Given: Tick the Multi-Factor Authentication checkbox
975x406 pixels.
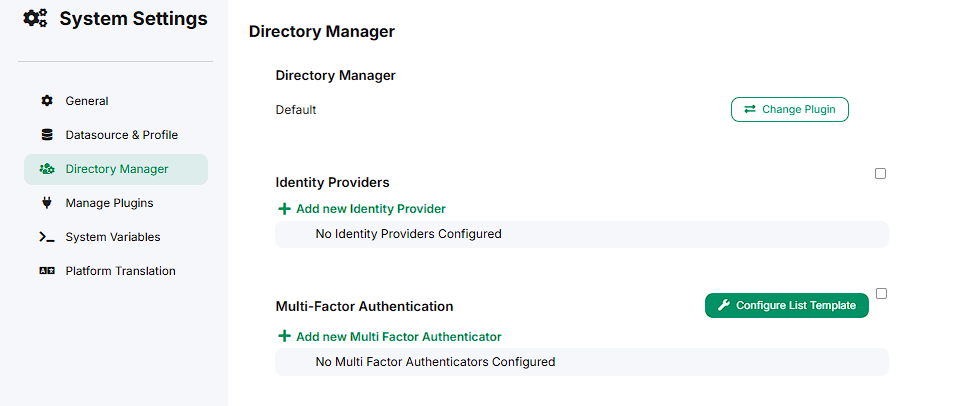Looking at the screenshot, I should click(881, 293).
